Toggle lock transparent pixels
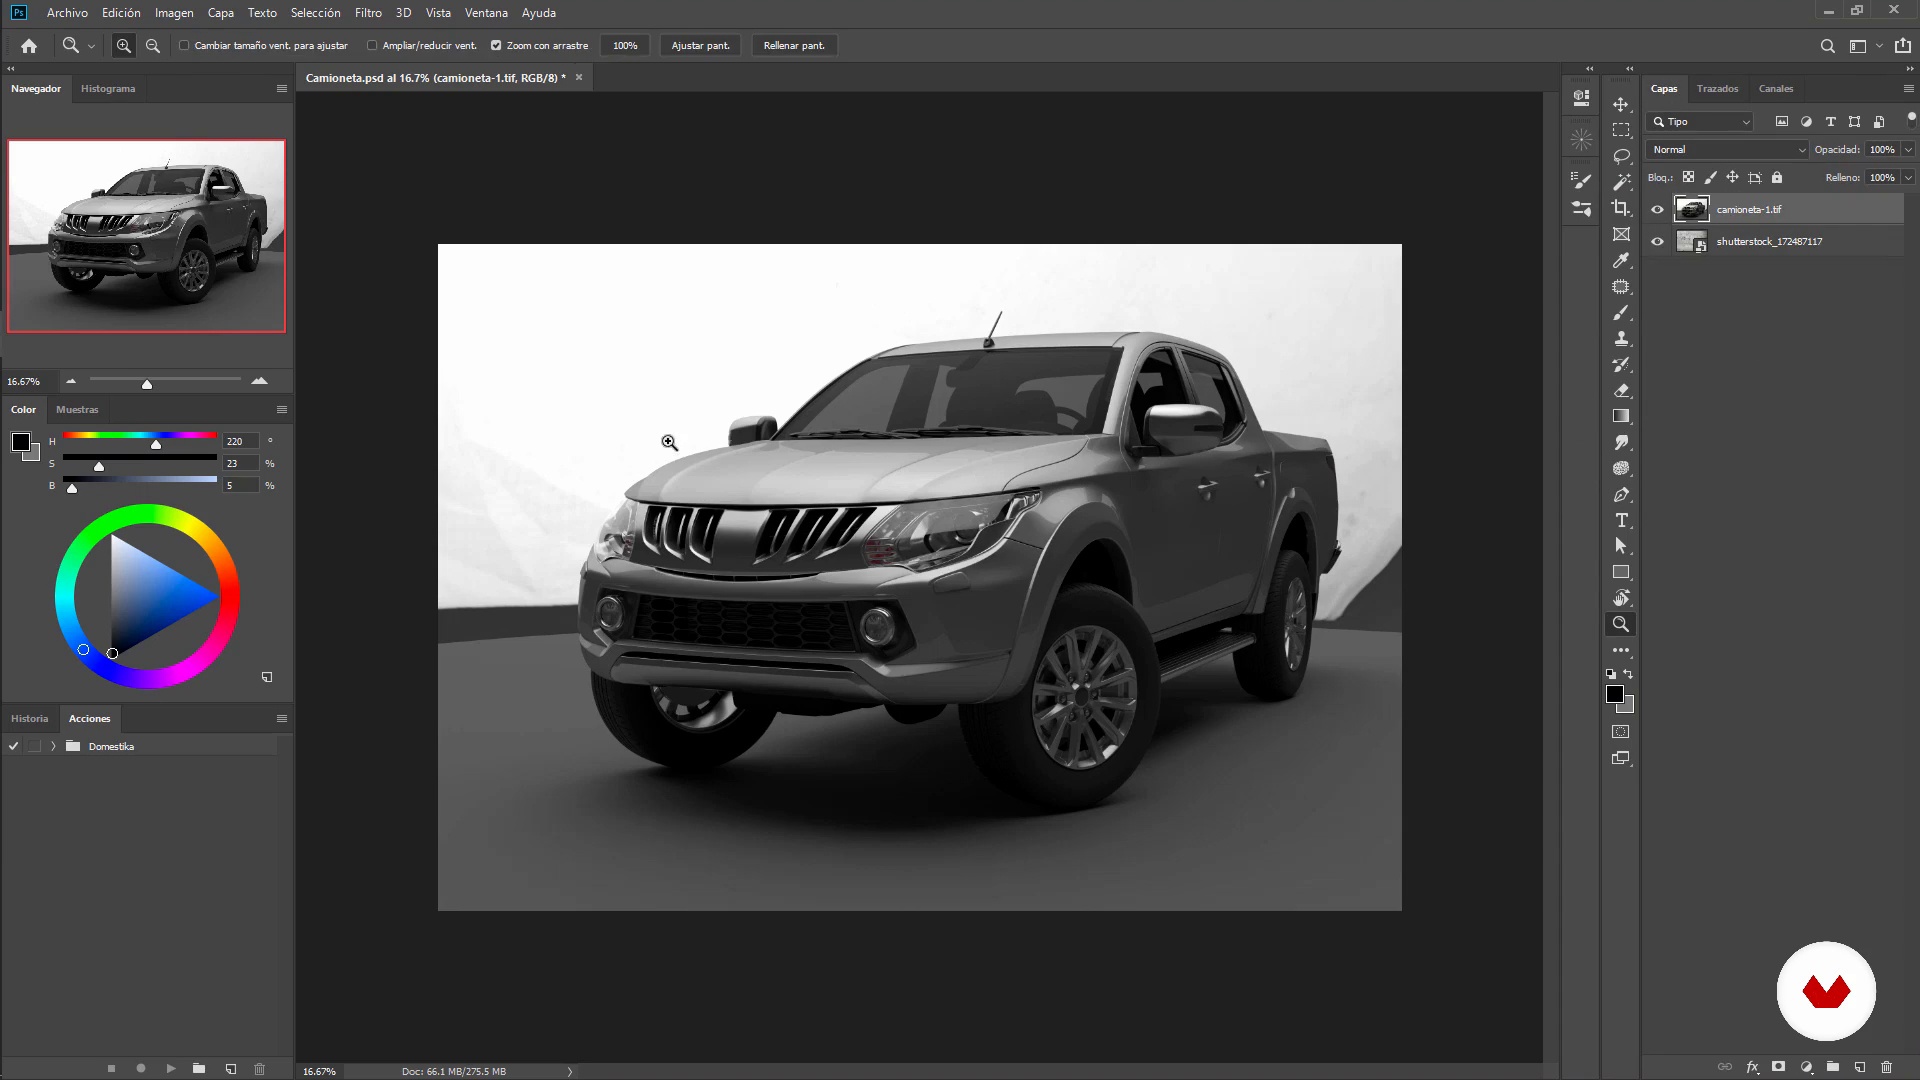 click(1688, 178)
